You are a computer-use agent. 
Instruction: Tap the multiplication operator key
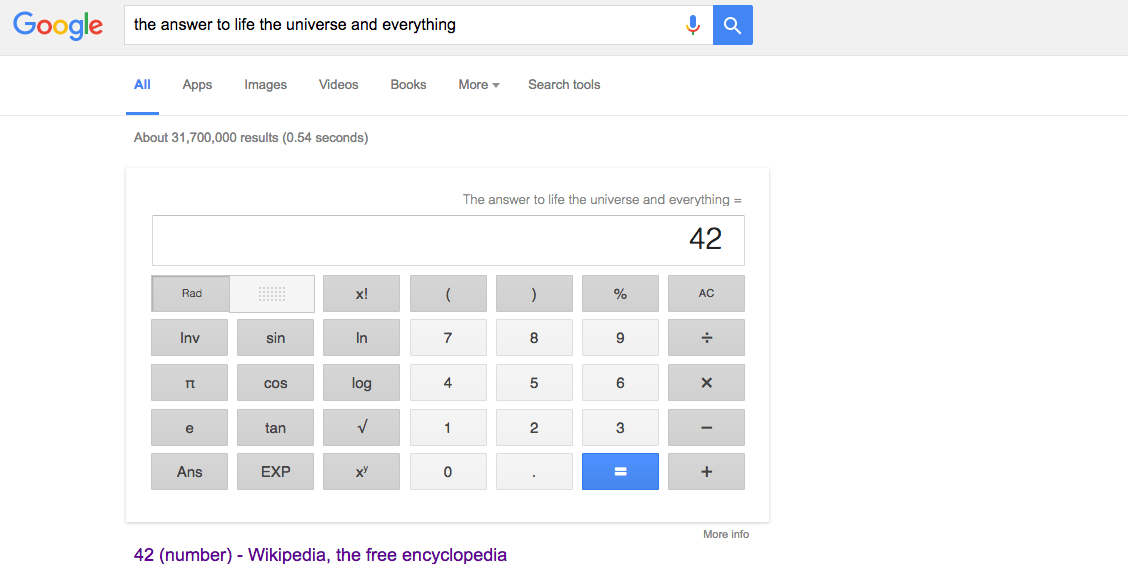coord(706,383)
